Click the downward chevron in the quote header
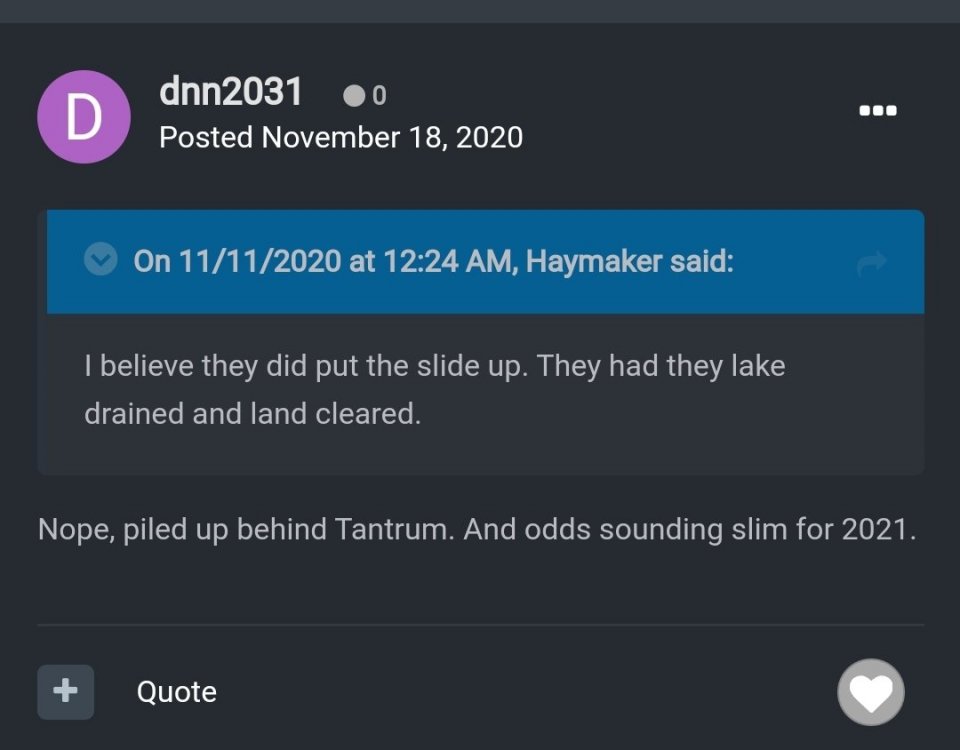 [x=100, y=258]
